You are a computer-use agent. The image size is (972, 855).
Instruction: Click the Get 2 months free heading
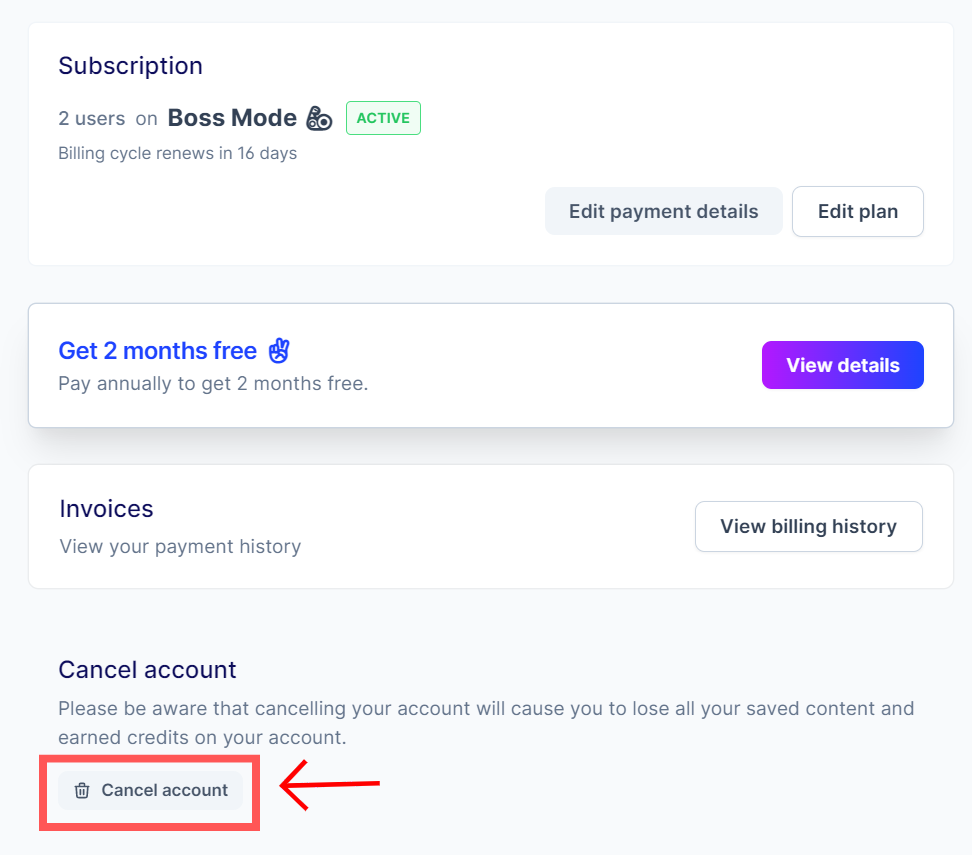(157, 351)
